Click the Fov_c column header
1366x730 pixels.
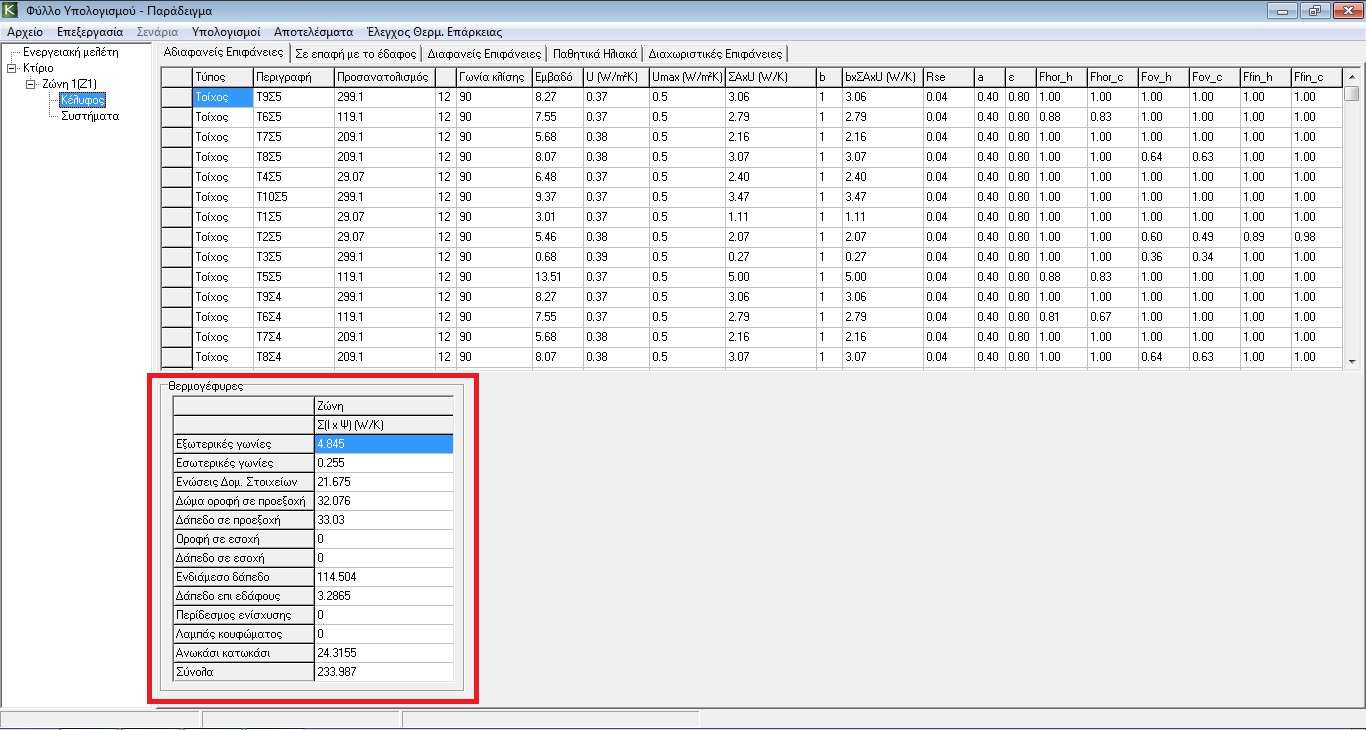click(x=1215, y=77)
